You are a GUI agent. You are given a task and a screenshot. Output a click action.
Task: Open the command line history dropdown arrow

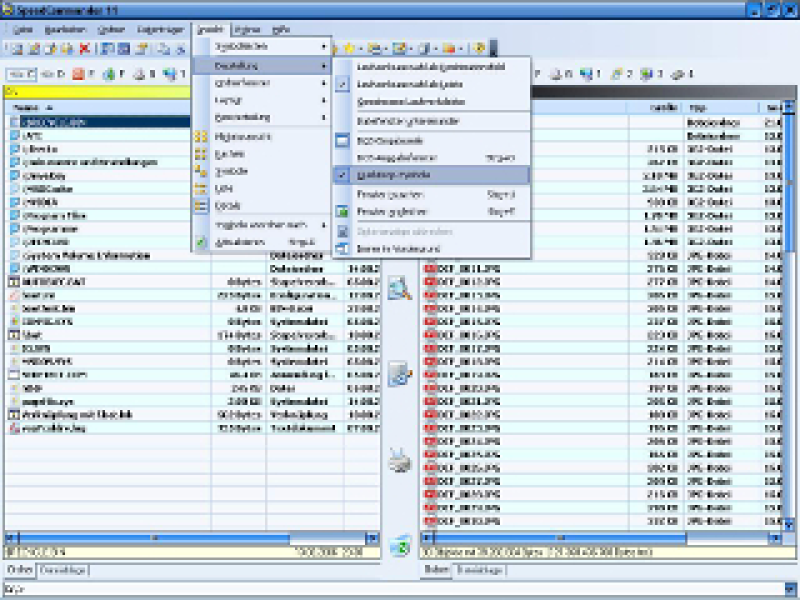pyautogui.click(x=790, y=589)
